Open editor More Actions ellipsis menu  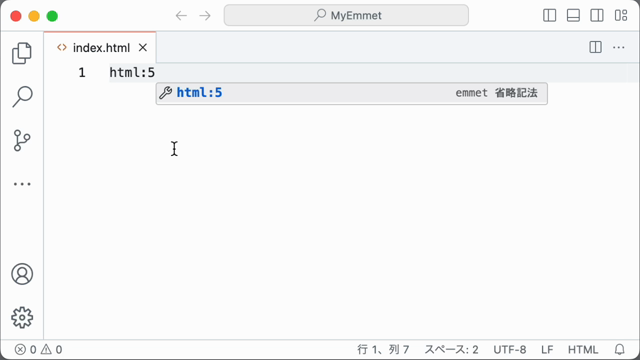coord(619,47)
